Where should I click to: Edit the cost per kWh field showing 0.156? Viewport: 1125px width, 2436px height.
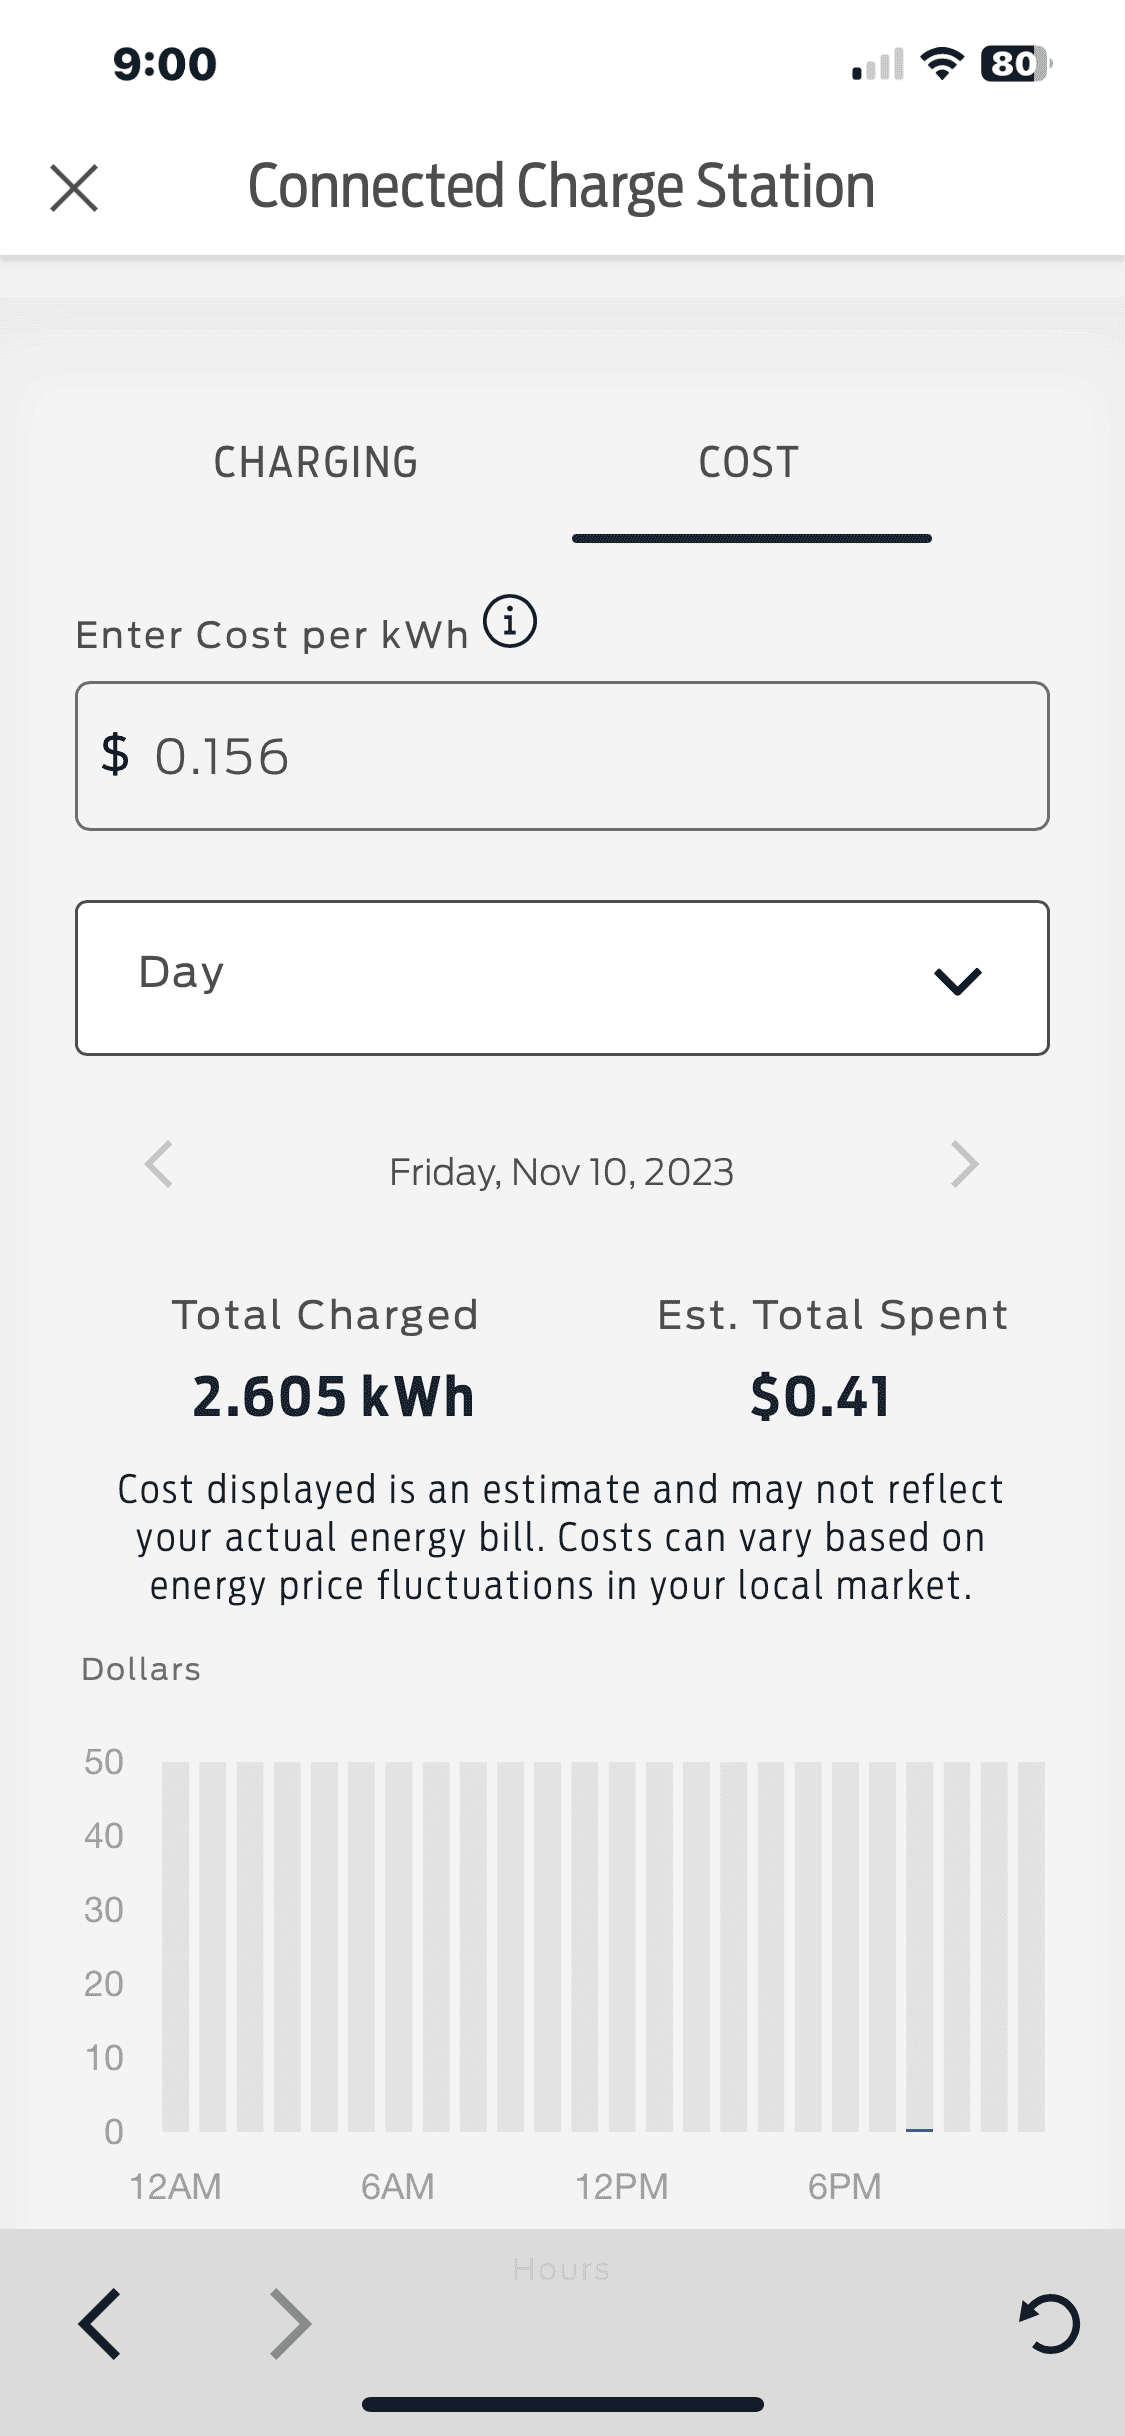[562, 756]
